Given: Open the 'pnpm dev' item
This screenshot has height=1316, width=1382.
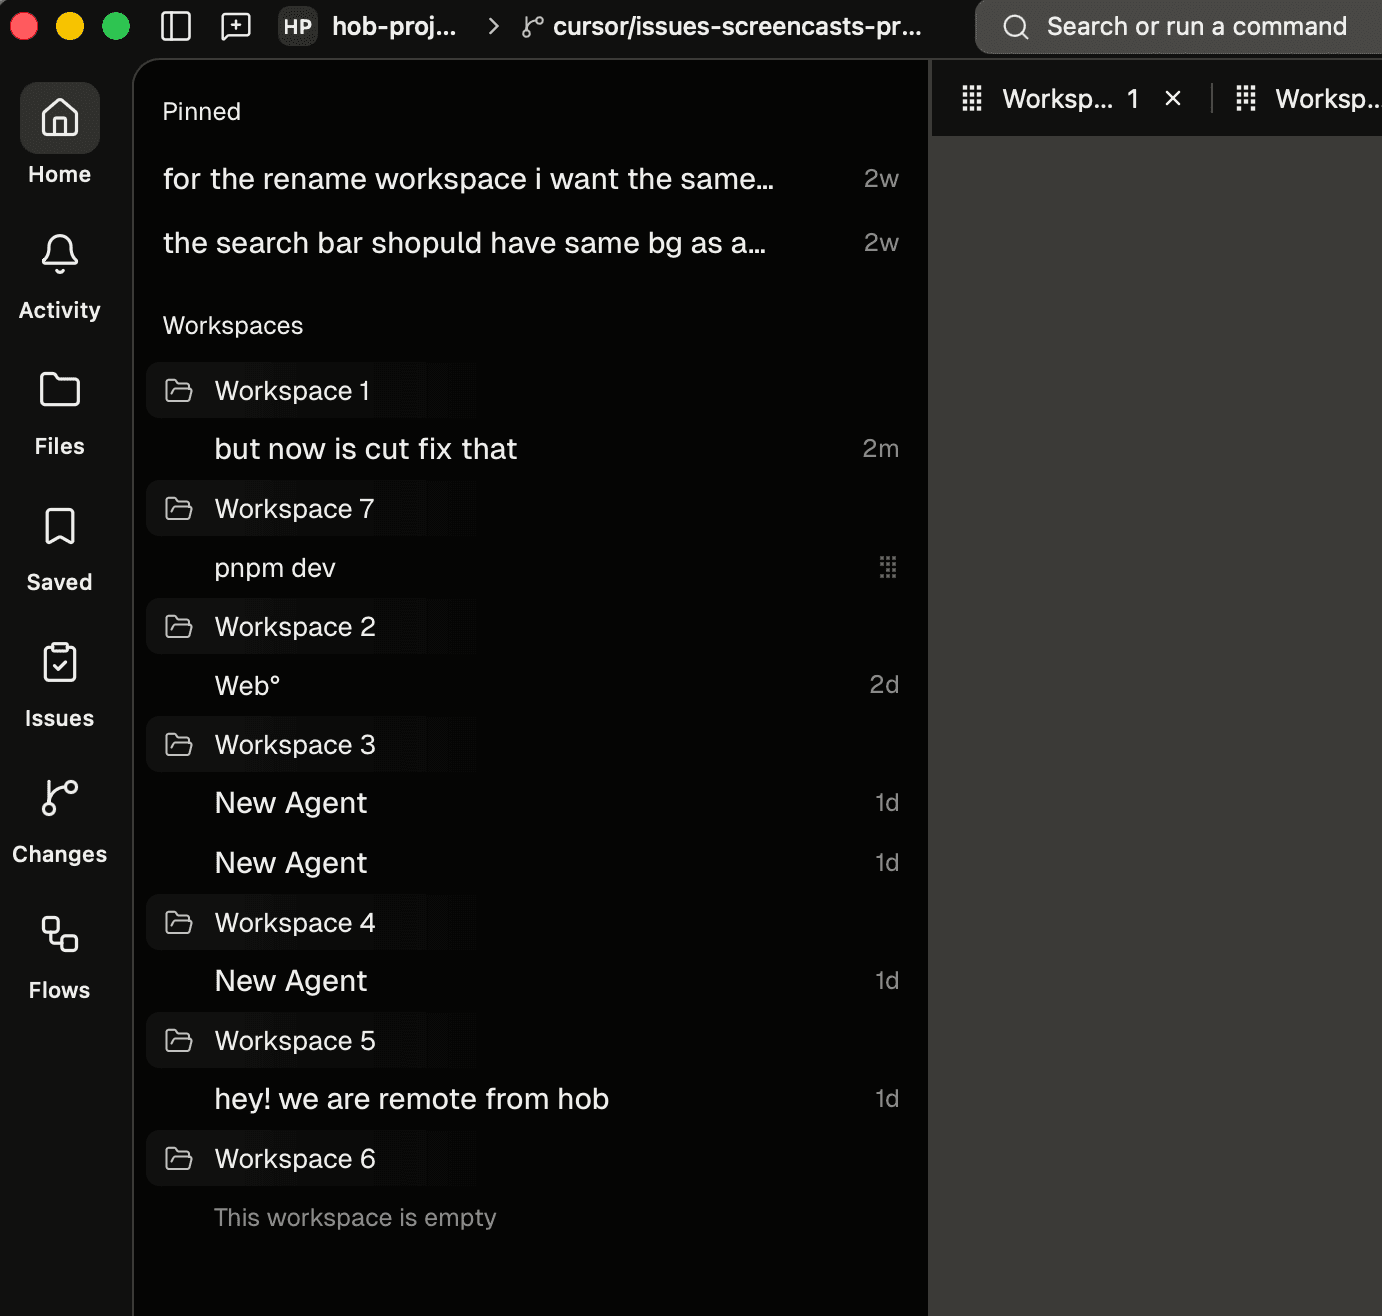Looking at the screenshot, I should tap(530, 567).
